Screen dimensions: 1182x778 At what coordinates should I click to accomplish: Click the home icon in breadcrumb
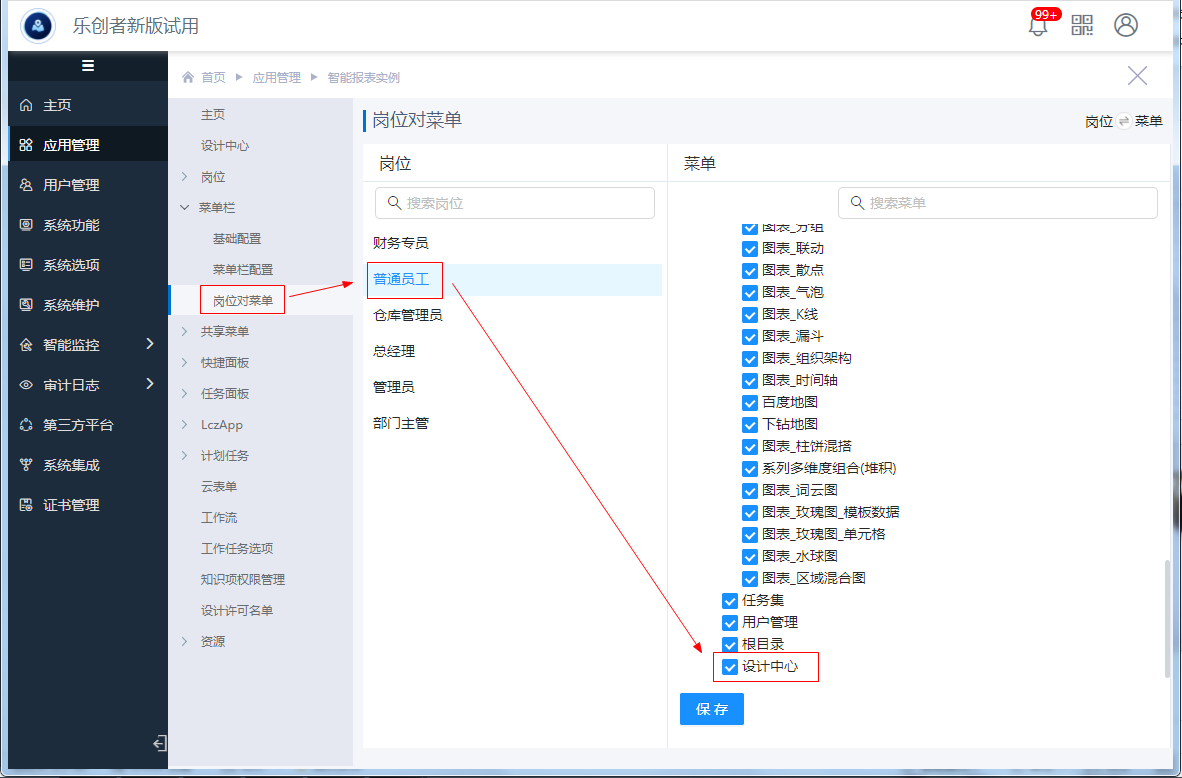coord(188,77)
